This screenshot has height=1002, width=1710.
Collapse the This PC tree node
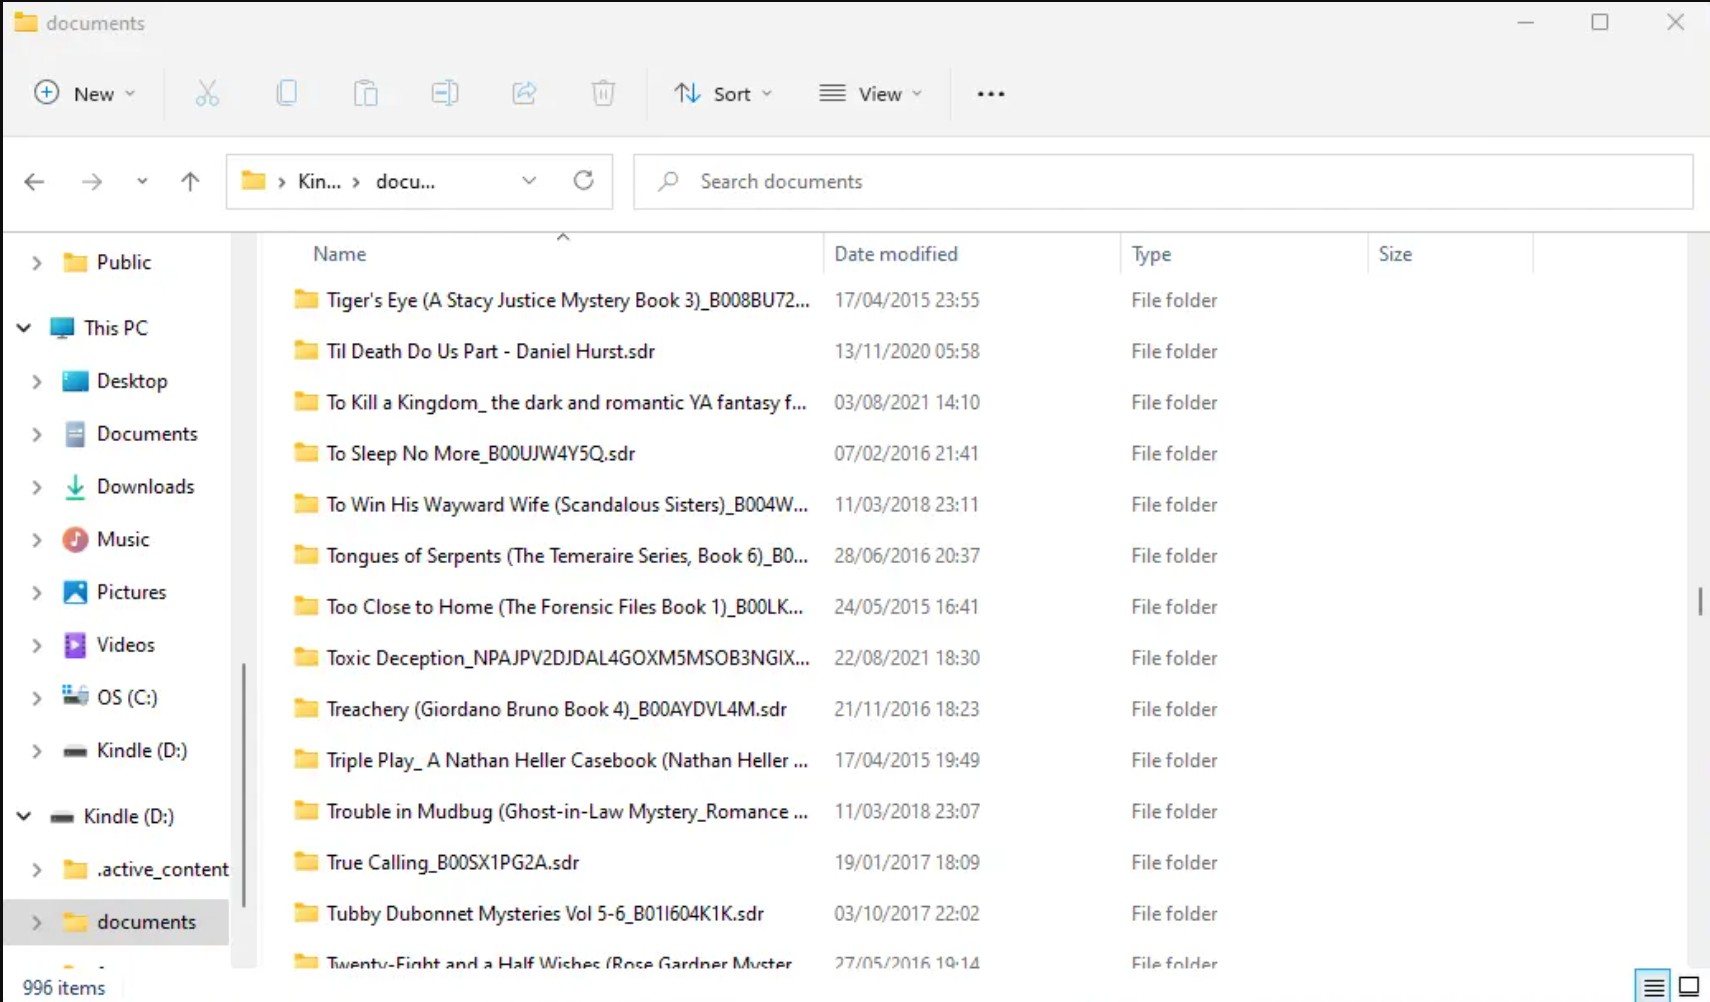[24, 328]
